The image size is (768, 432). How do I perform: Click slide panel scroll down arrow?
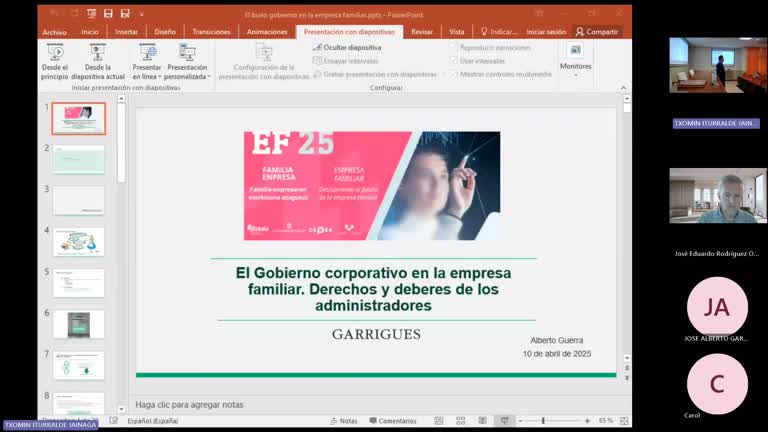pyautogui.click(x=121, y=409)
